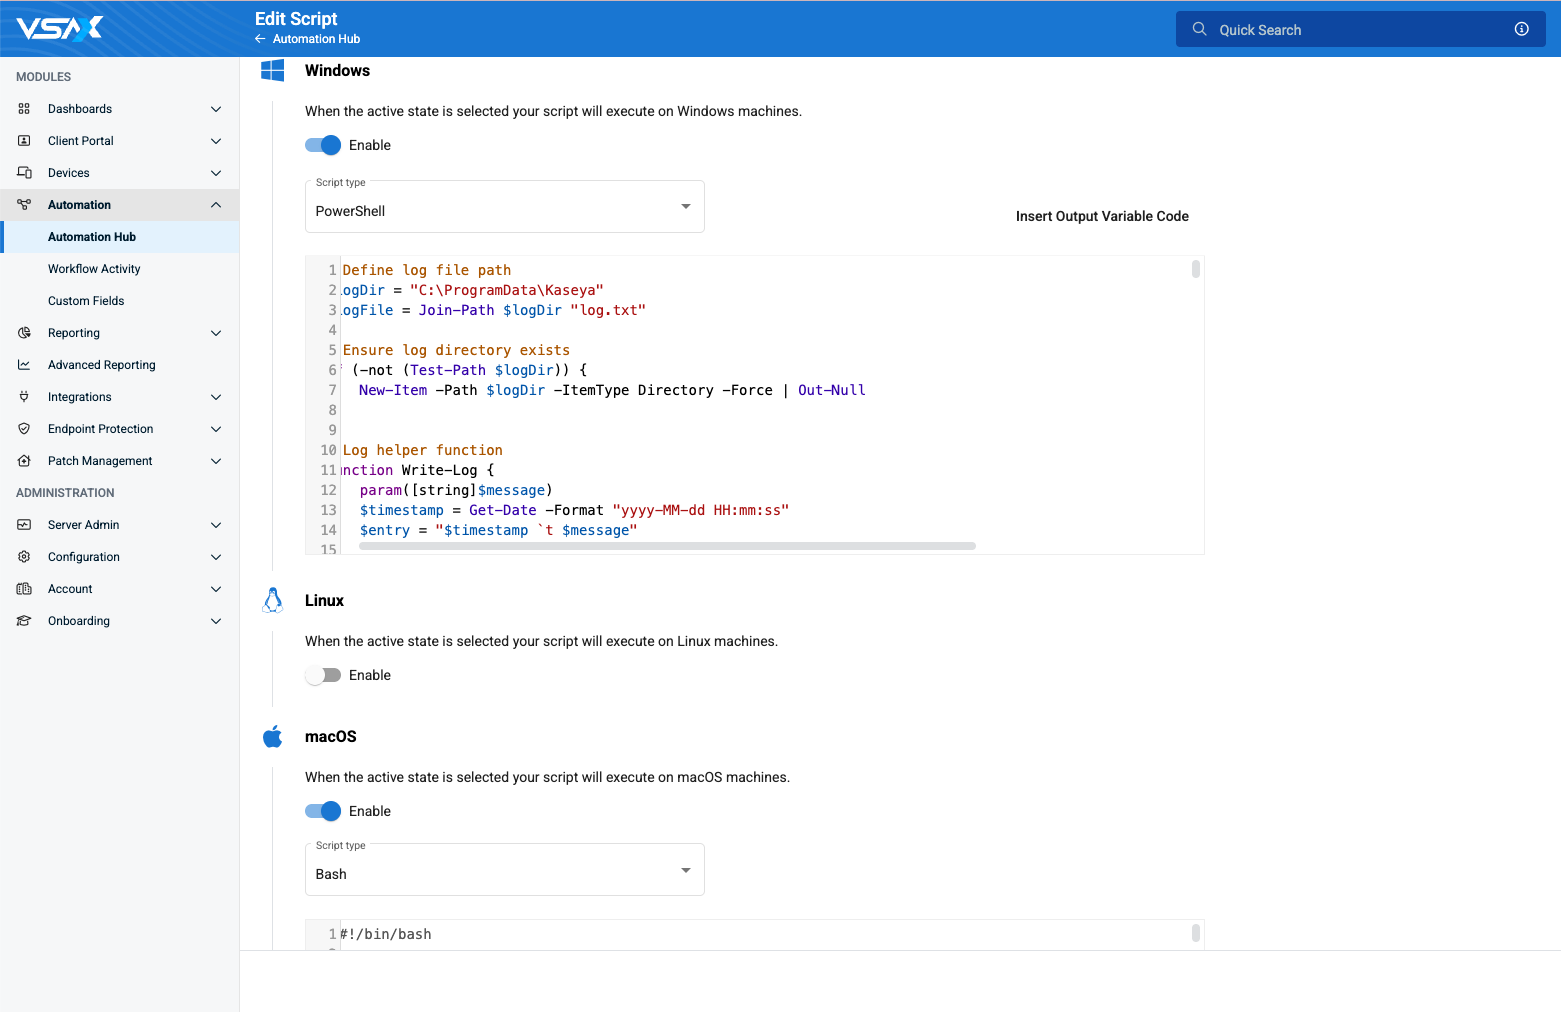Open Workflow Activity in sidebar
Screen dimensions: 1561x1012
tap(94, 269)
